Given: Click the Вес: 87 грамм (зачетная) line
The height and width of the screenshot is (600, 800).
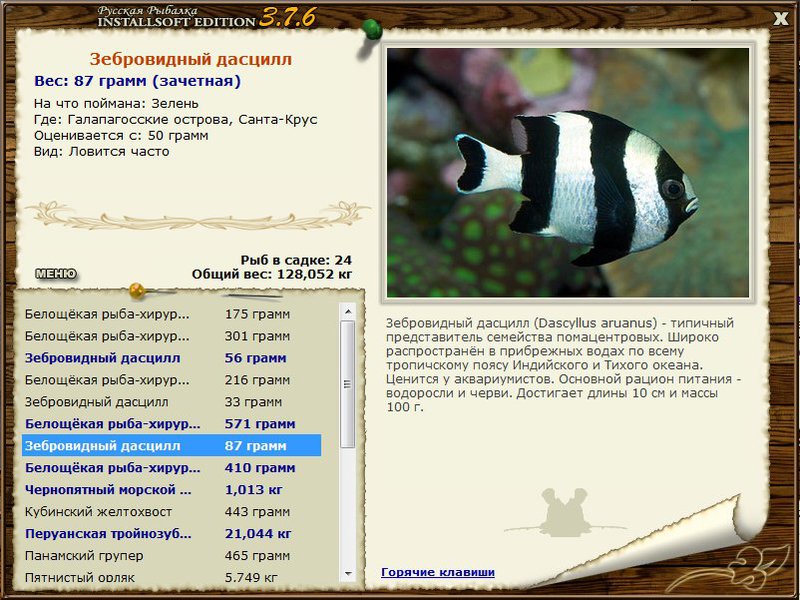Looking at the screenshot, I should pyautogui.click(x=137, y=81).
